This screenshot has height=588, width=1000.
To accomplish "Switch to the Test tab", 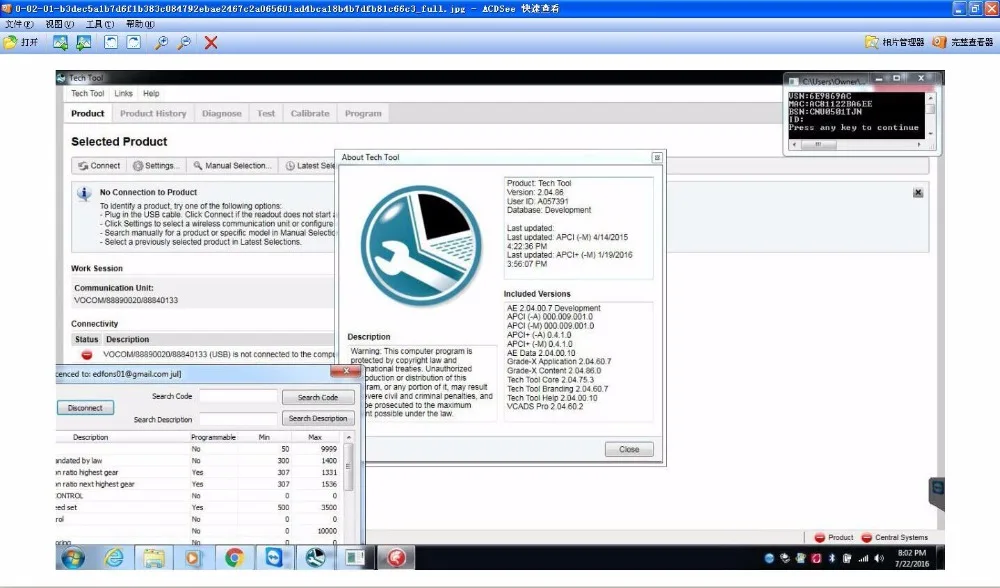I will [266, 114].
